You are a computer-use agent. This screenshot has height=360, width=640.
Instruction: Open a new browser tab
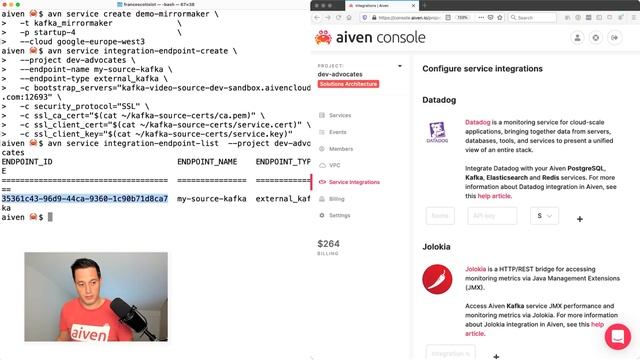tap(424, 6)
